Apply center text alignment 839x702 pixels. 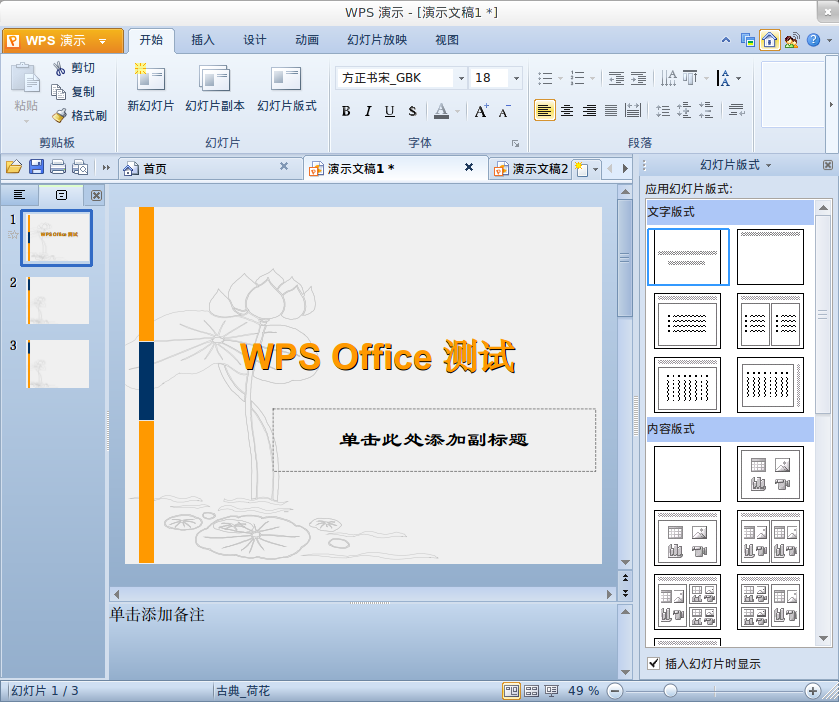coord(566,111)
